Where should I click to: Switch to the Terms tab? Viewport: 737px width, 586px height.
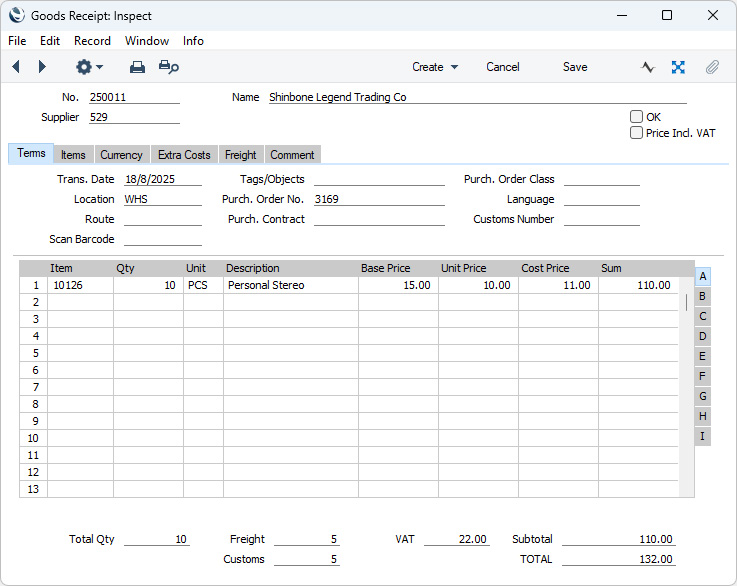click(31, 154)
